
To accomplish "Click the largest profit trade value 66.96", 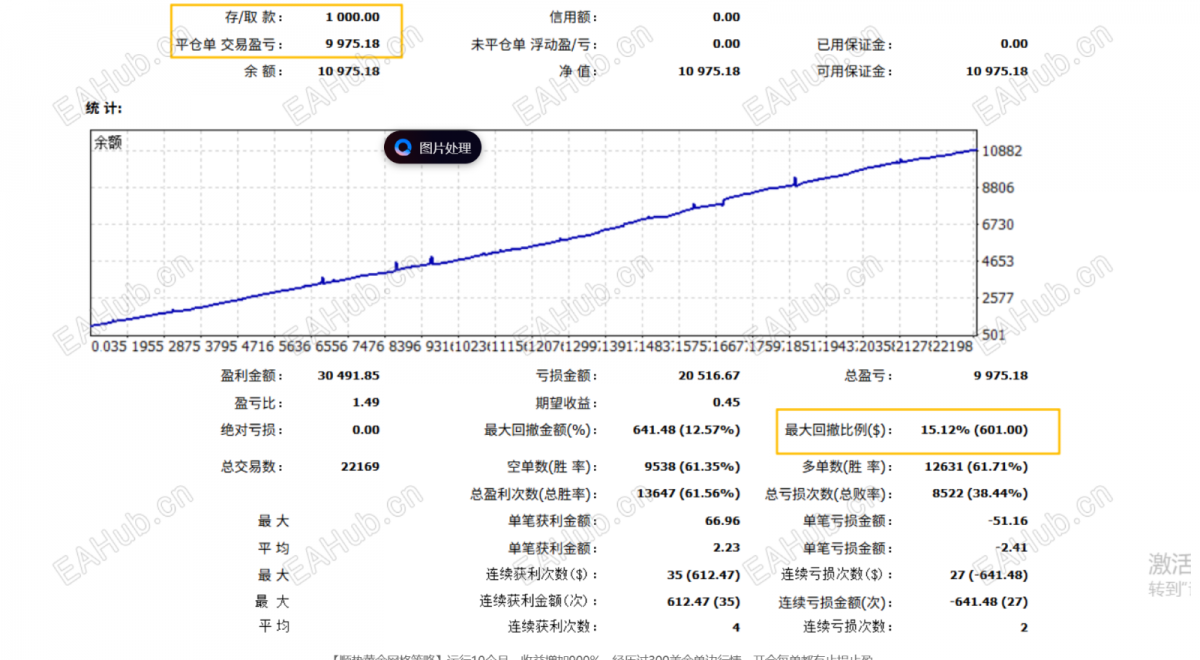I will [723, 521].
